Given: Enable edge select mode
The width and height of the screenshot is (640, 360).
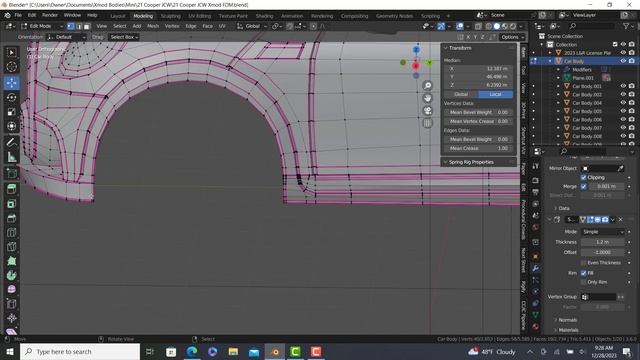Looking at the screenshot, I should (79, 26).
